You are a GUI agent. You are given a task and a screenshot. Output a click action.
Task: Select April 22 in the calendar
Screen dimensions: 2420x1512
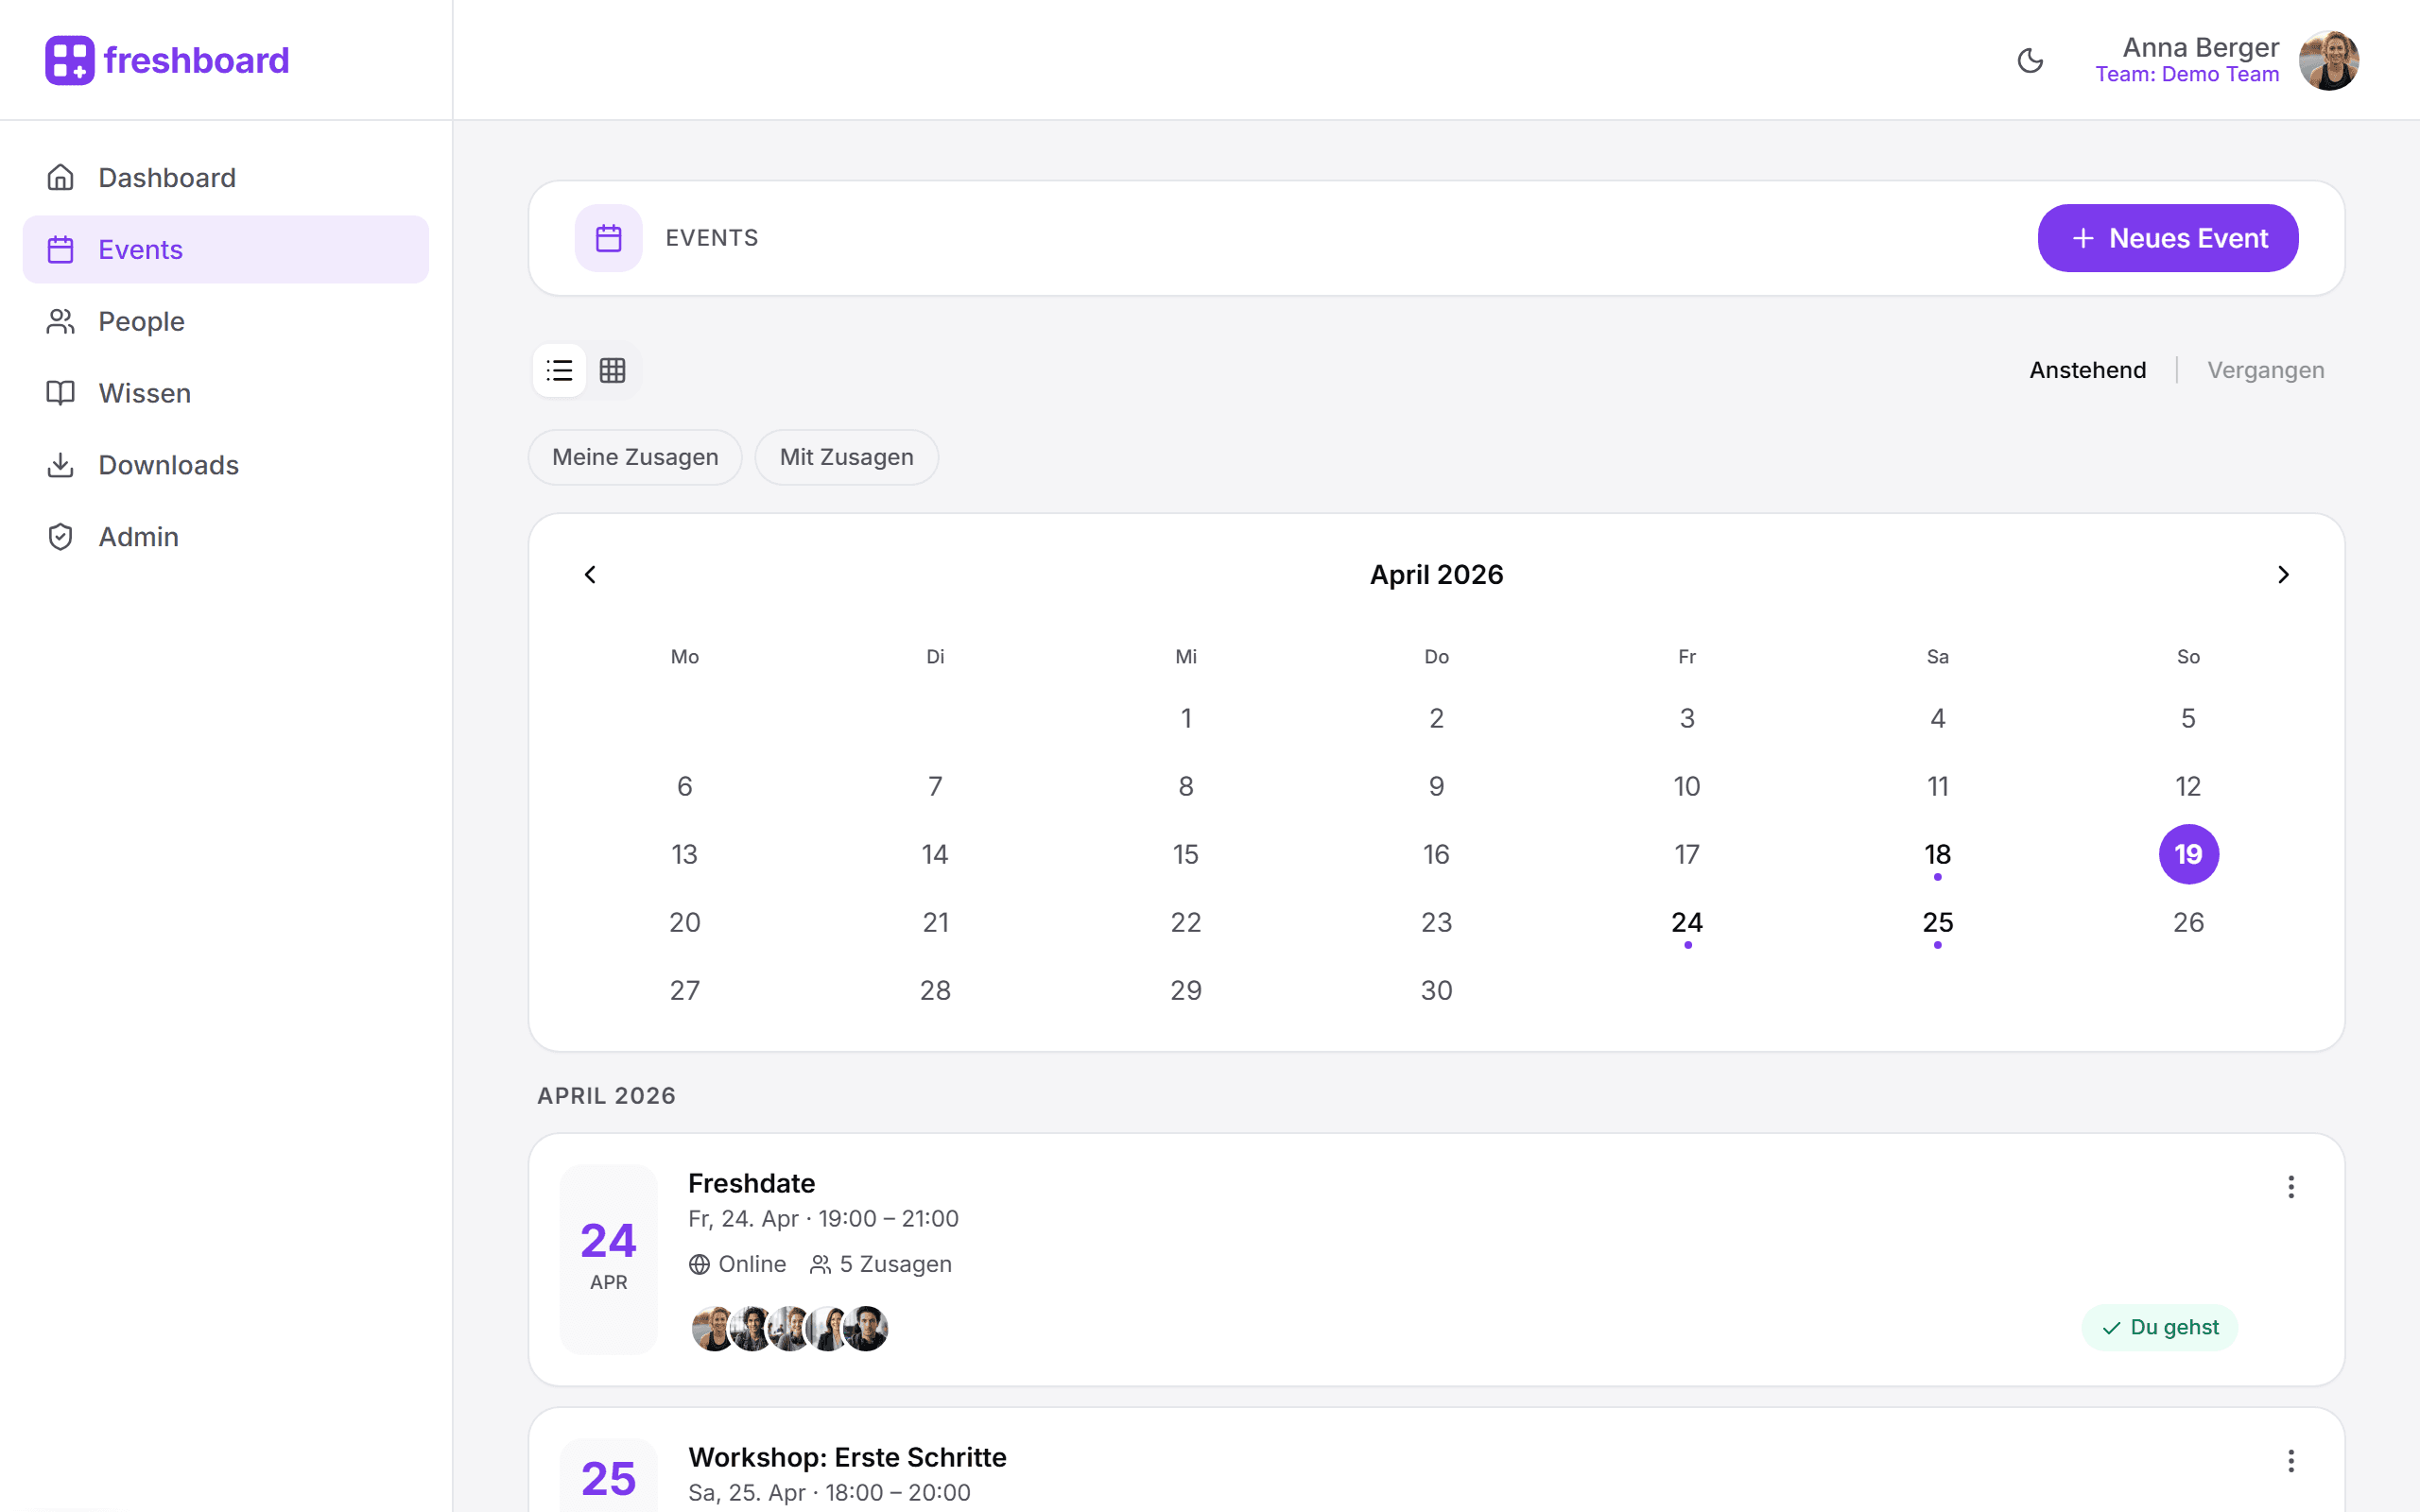[1186, 922]
